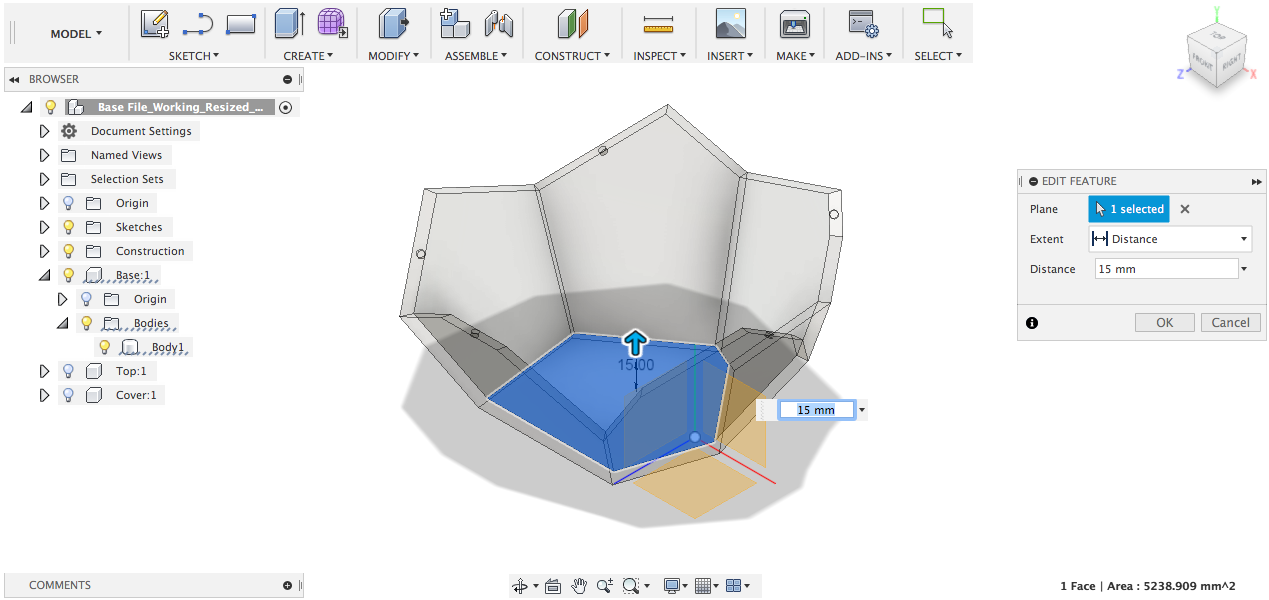Image resolution: width=1269 pixels, height=600 pixels.
Task: Click the New Component assemble icon
Action: [455, 23]
